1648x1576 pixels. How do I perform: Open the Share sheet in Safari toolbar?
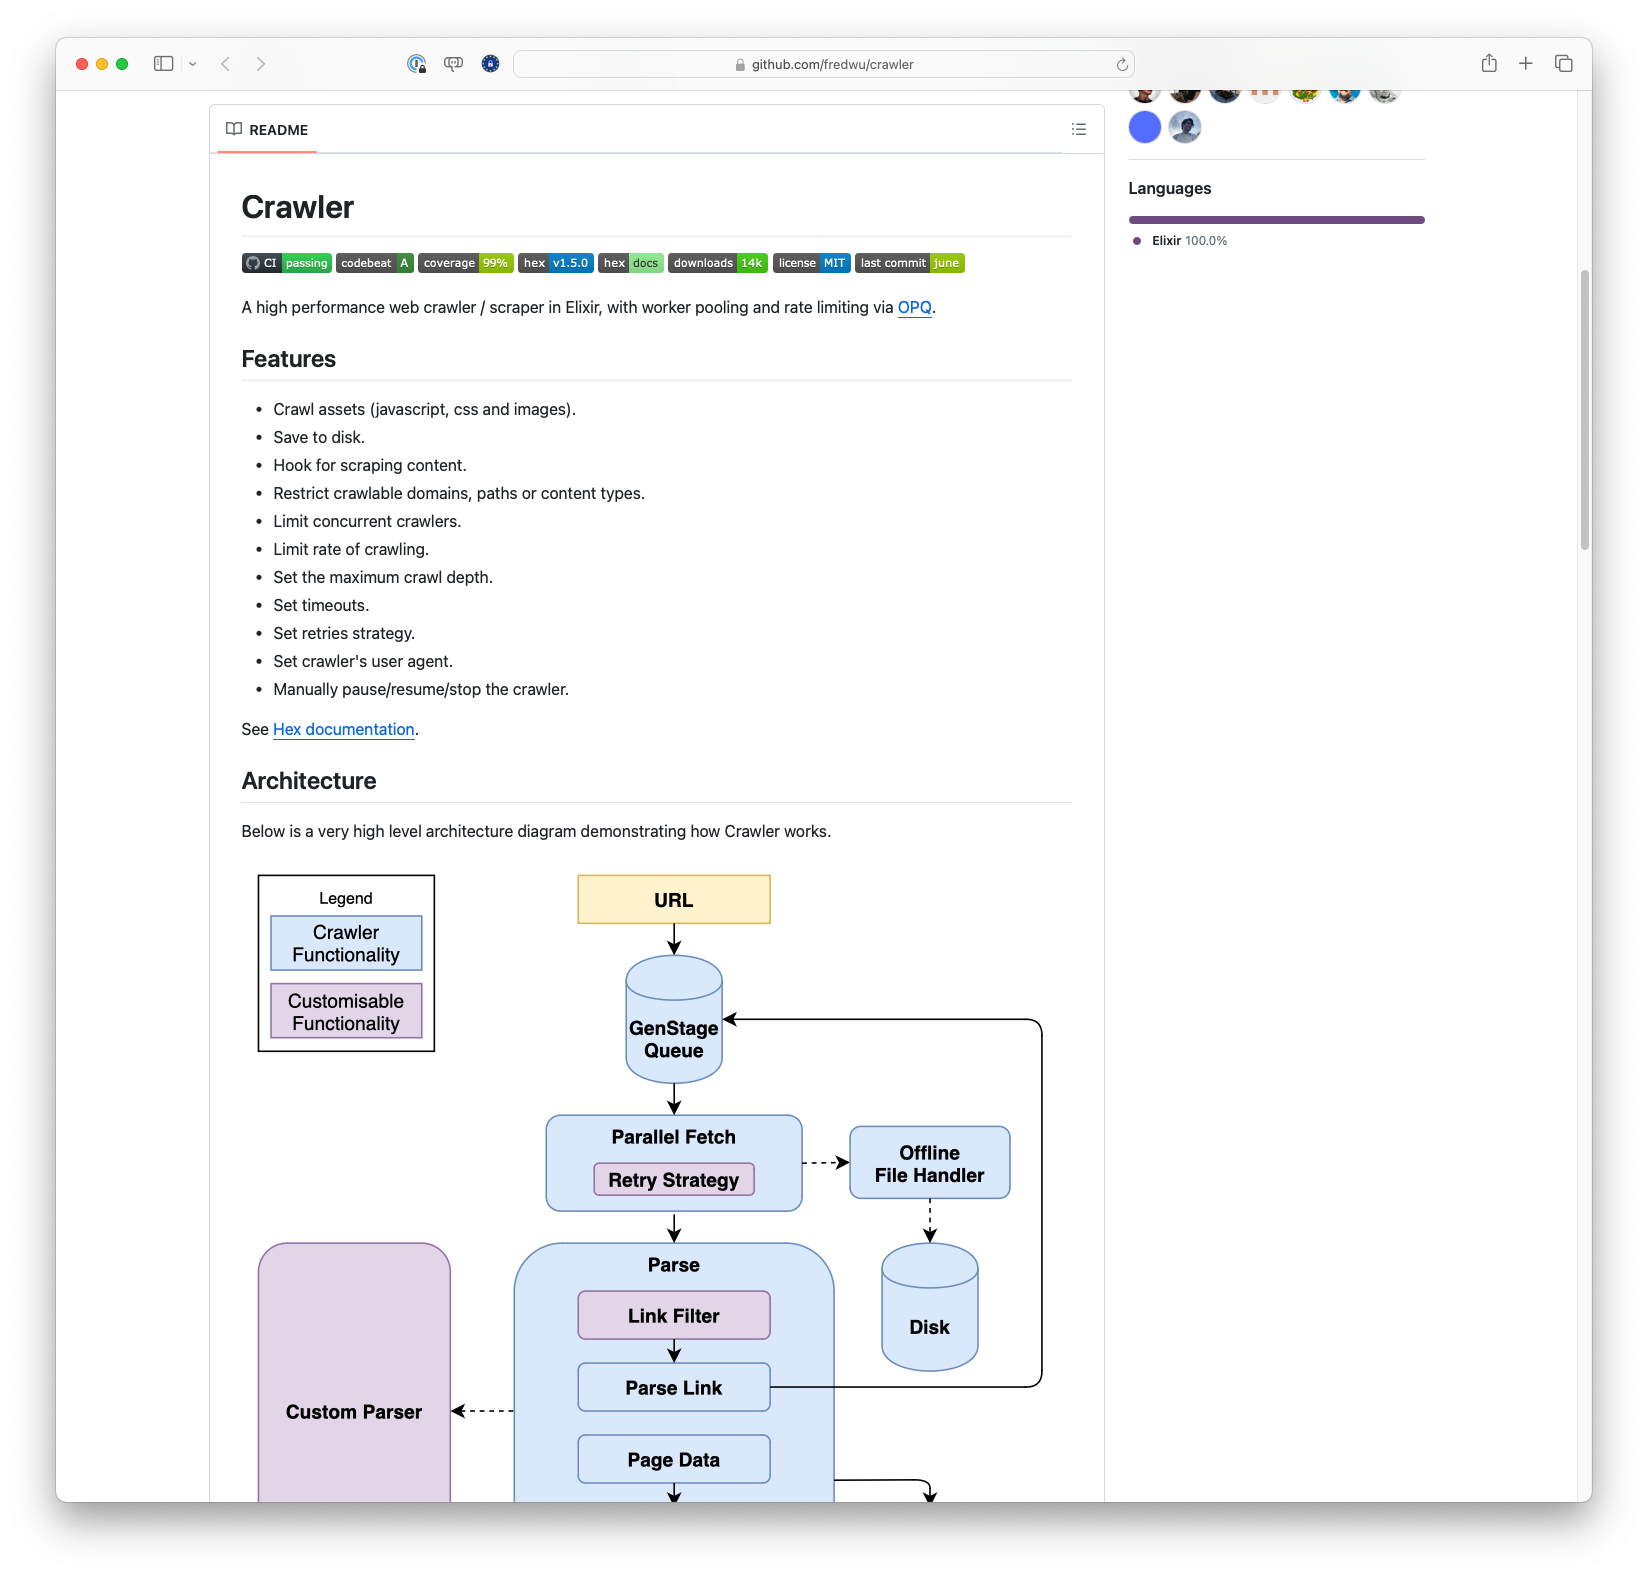pos(1489,63)
